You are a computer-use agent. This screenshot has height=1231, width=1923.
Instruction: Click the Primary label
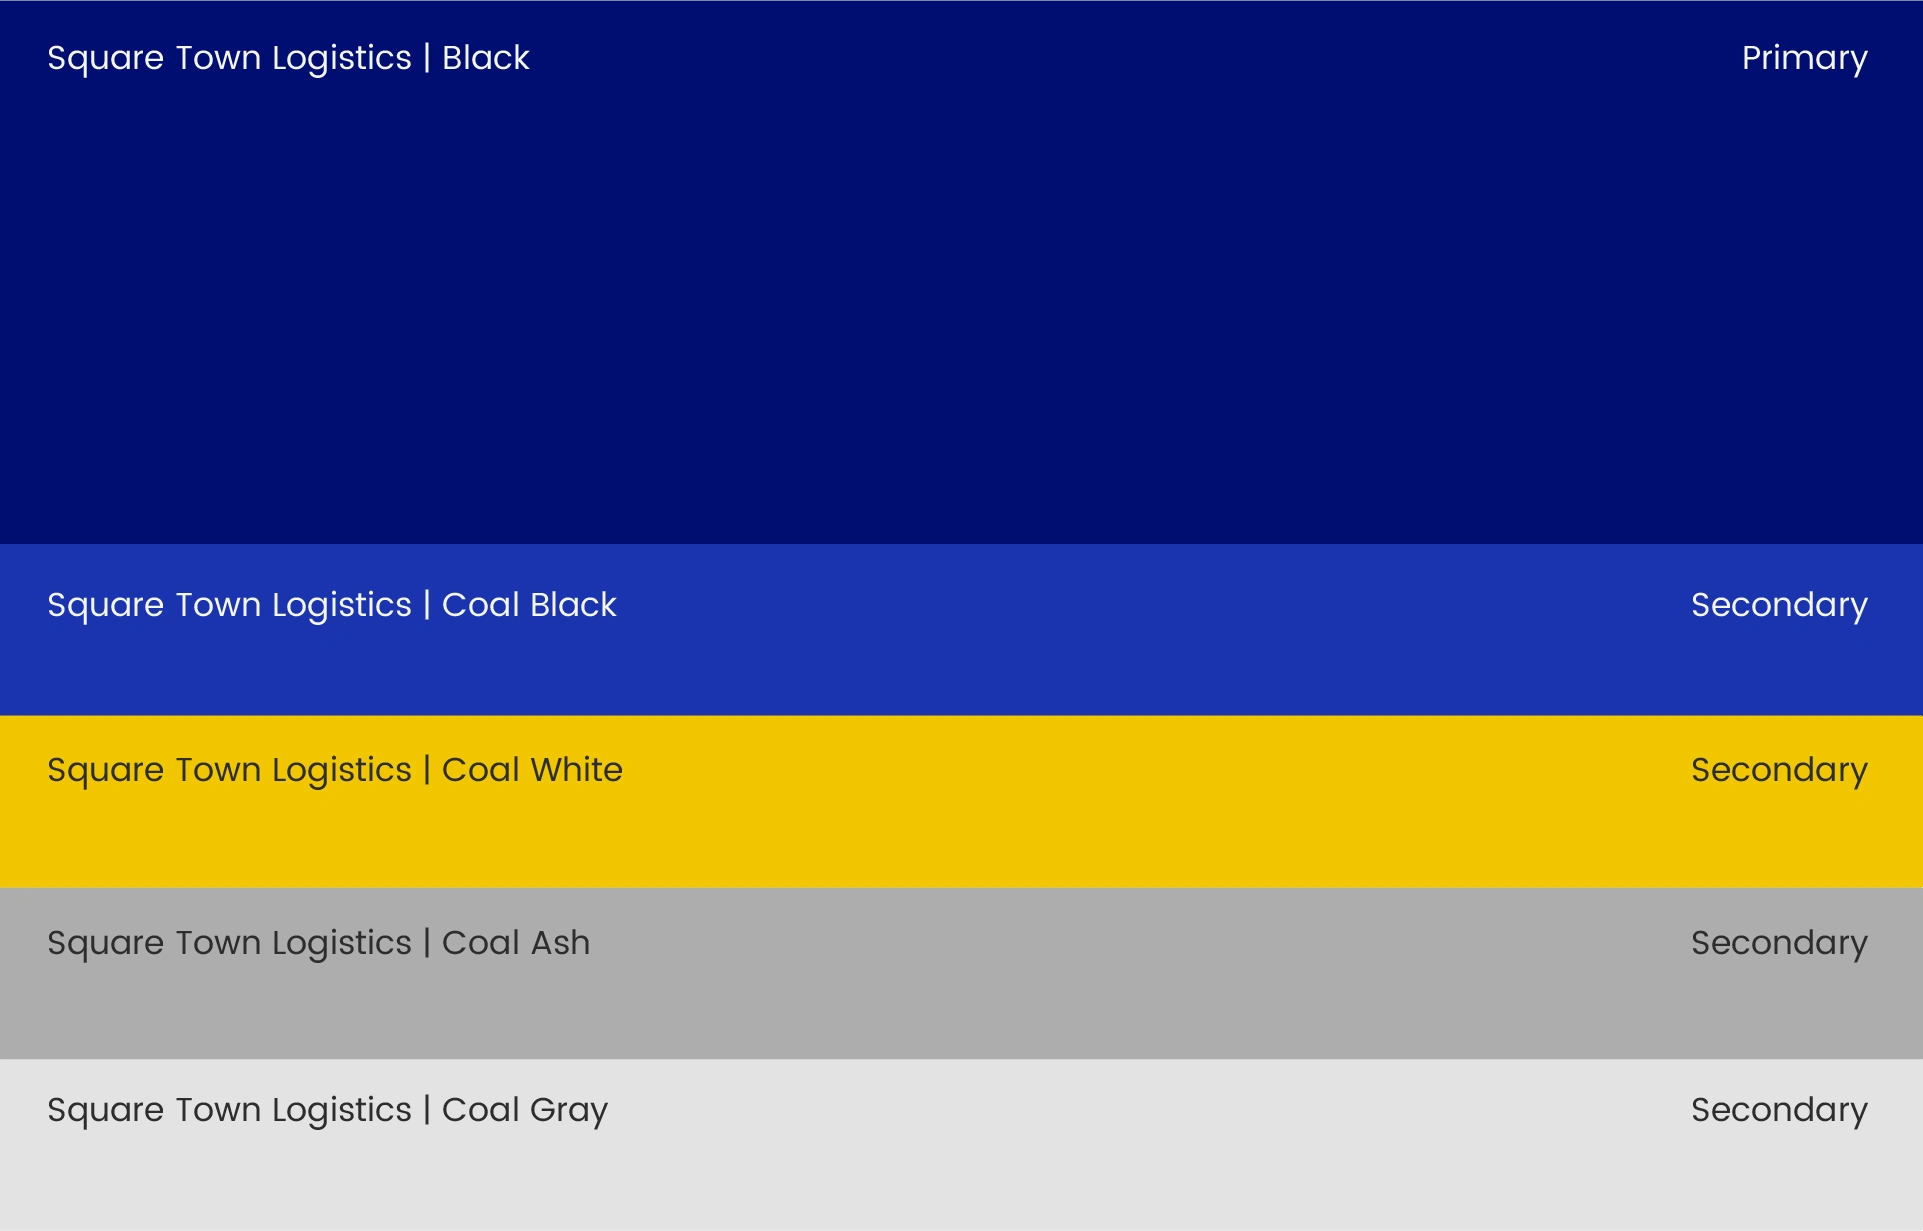point(1804,58)
